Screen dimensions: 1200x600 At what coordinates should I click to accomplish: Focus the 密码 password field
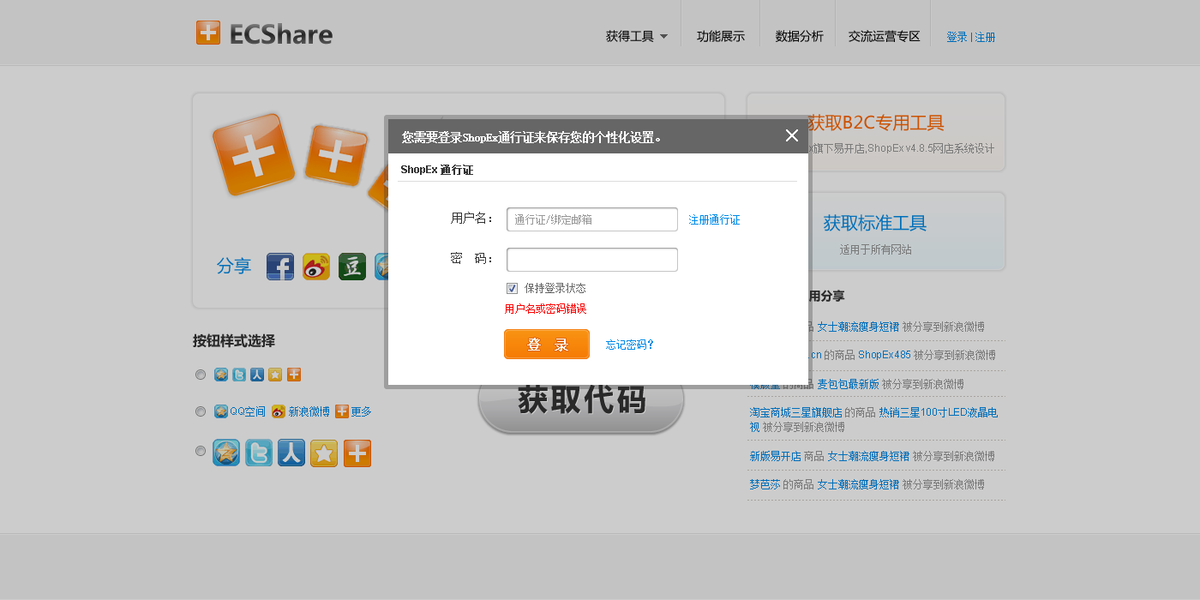(x=592, y=259)
